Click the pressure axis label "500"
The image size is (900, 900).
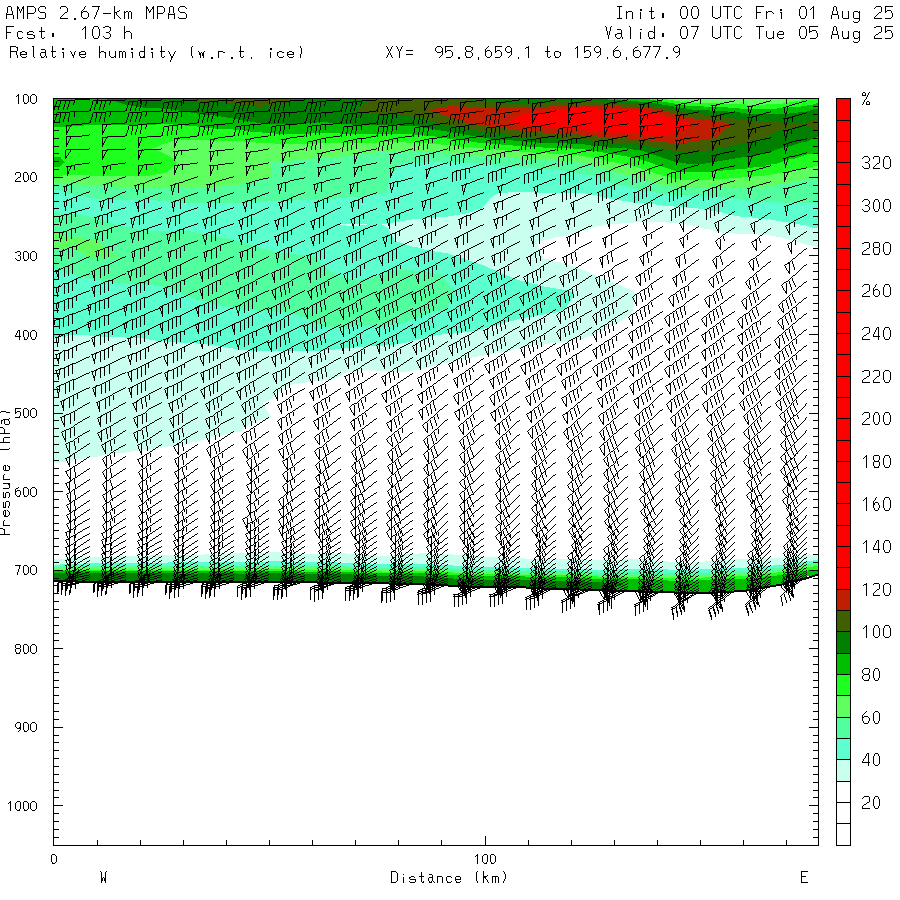coord(26,413)
